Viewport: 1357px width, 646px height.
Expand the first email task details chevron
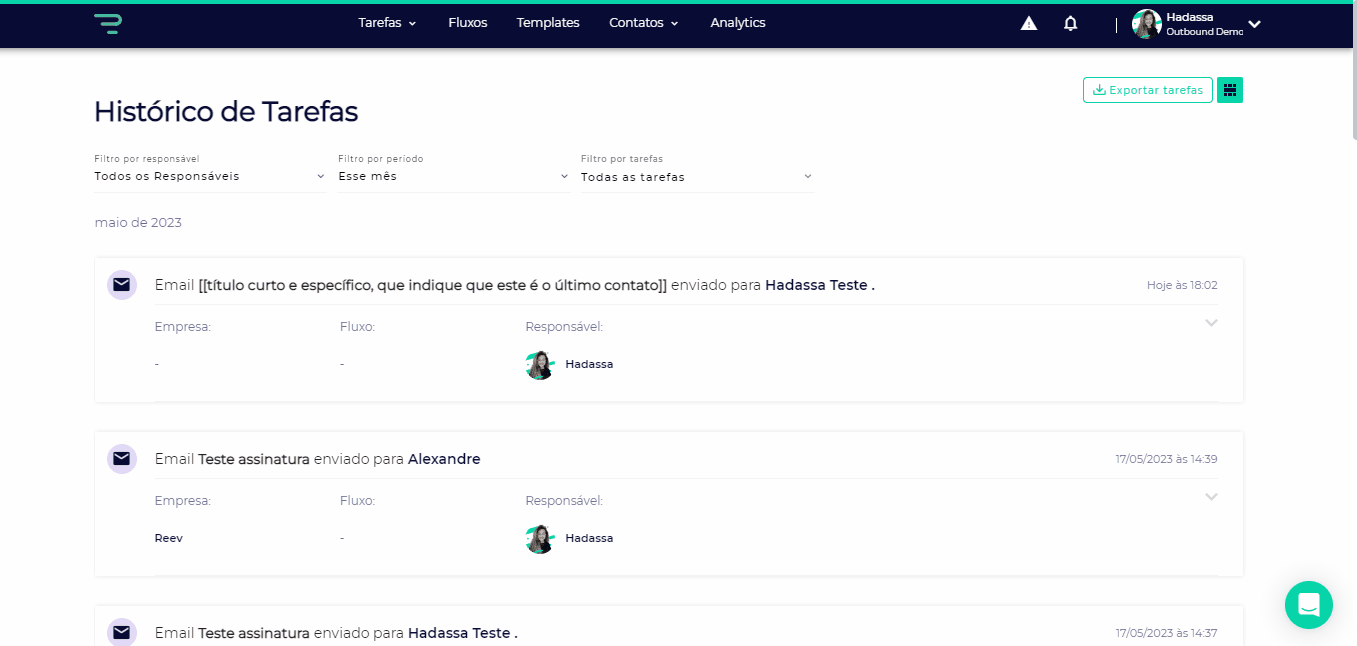point(1211,323)
